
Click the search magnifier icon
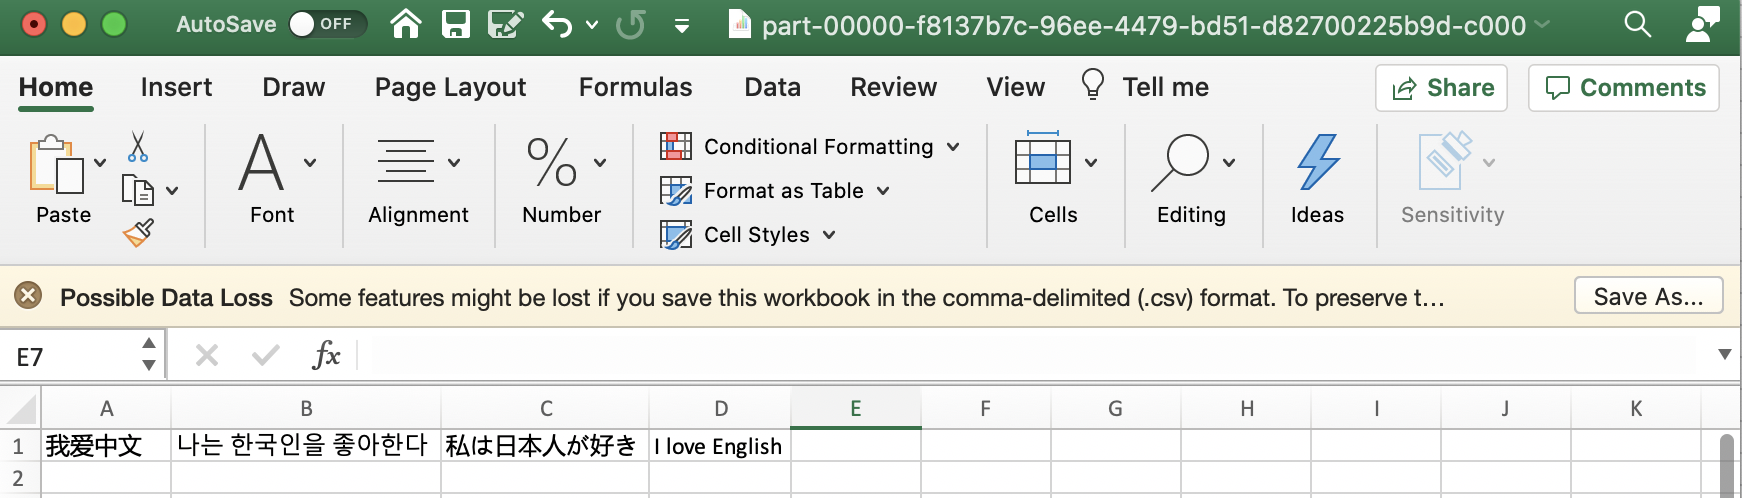tap(1637, 24)
